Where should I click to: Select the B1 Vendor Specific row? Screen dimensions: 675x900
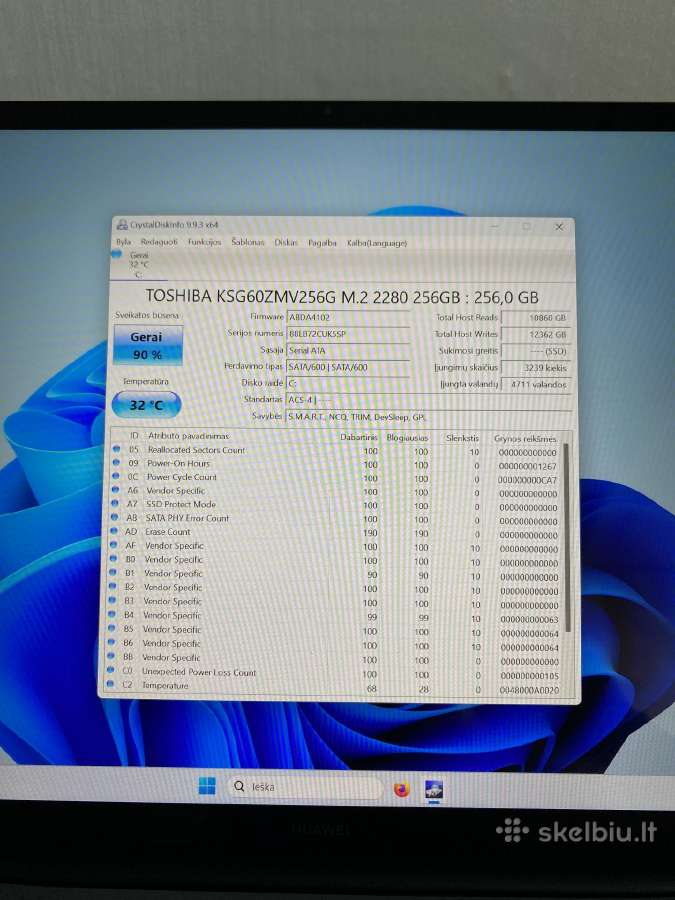(336, 575)
